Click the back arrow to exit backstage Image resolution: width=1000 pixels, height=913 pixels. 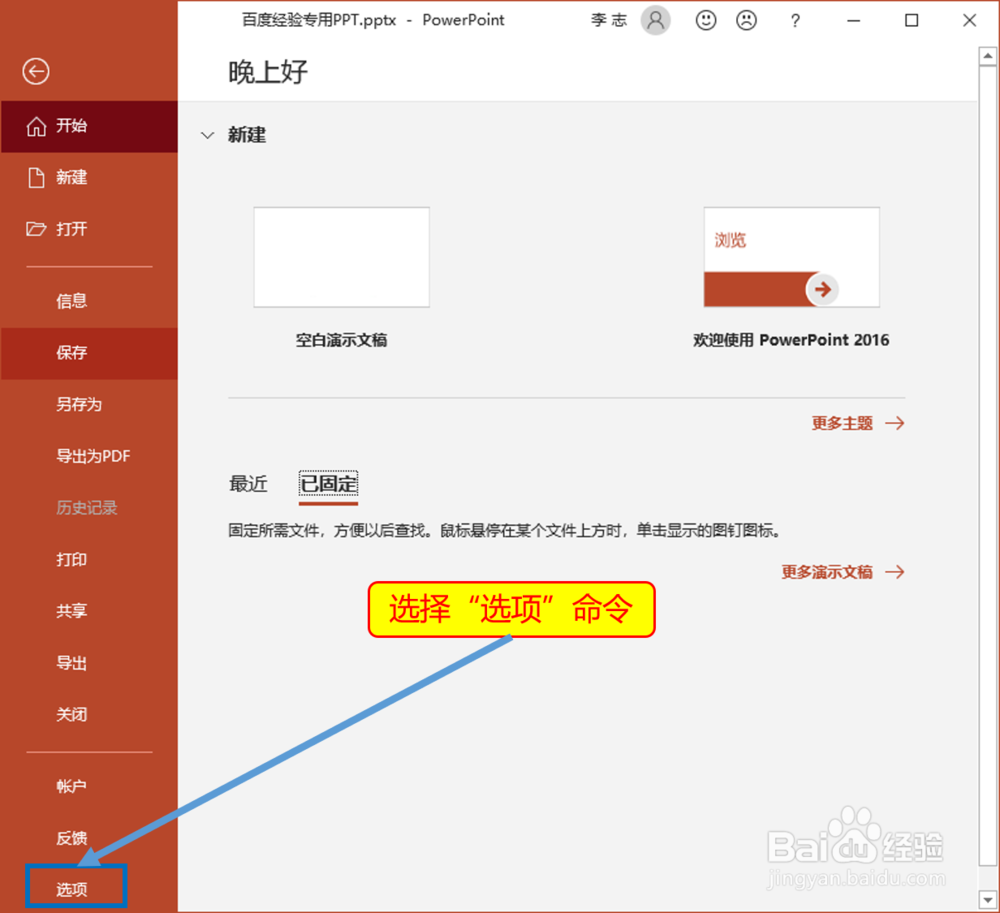point(36,71)
